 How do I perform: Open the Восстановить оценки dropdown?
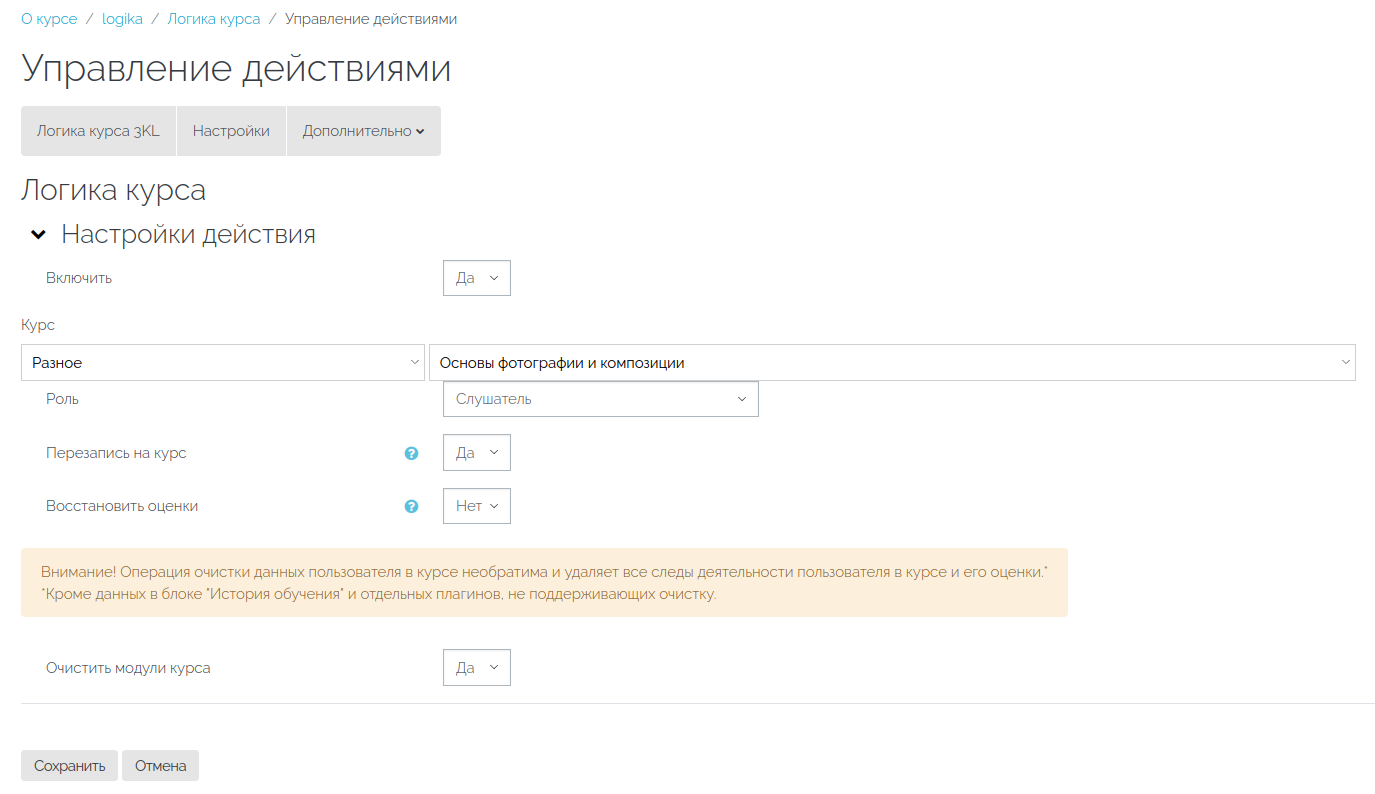(x=476, y=506)
